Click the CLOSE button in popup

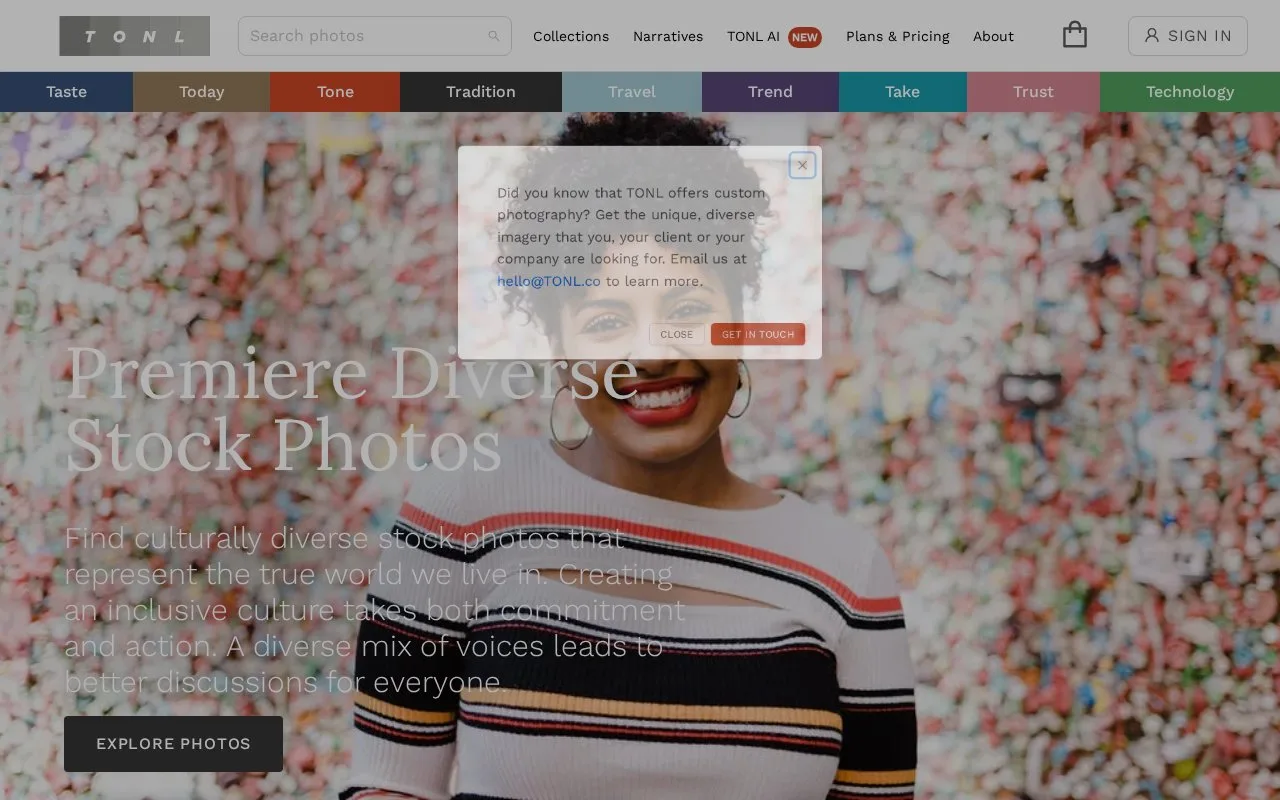pyautogui.click(x=677, y=334)
